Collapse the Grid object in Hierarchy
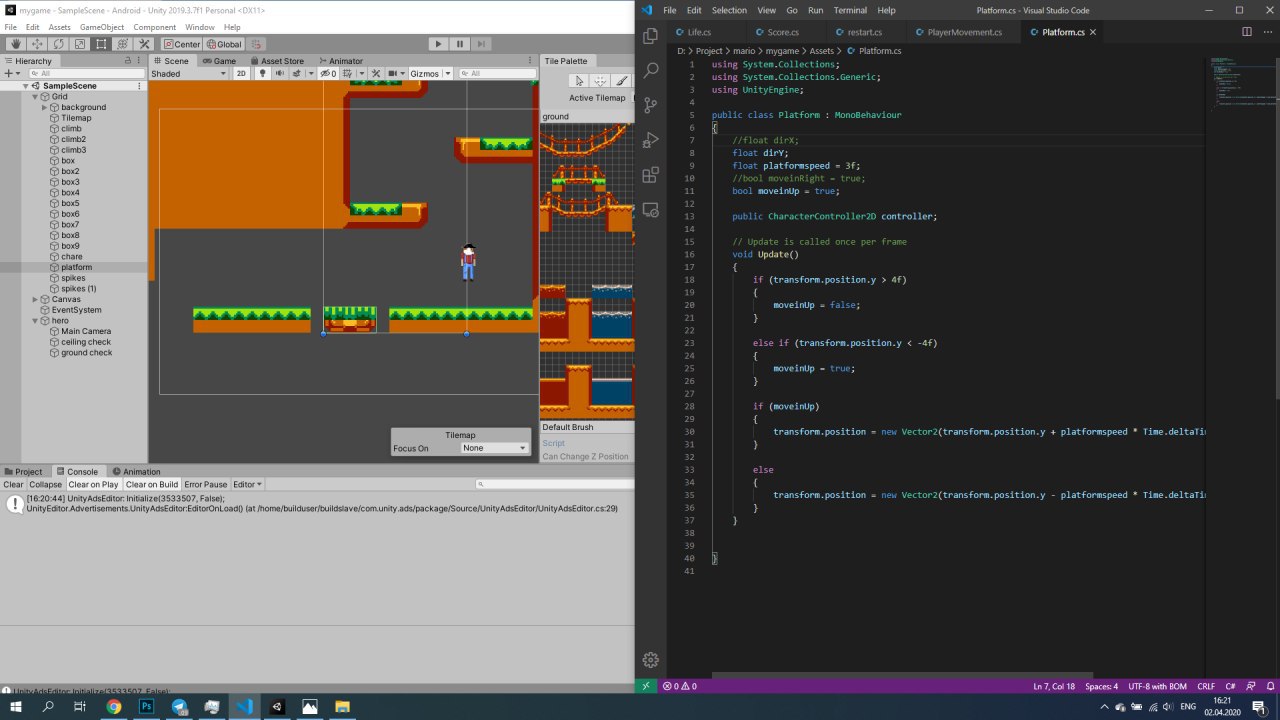 pyautogui.click(x=35, y=97)
